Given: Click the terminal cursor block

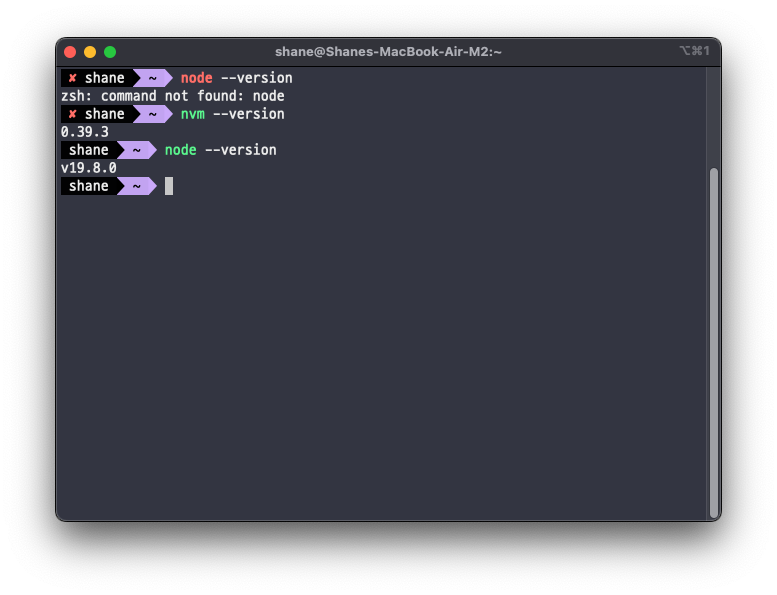Looking at the screenshot, I should (x=169, y=186).
